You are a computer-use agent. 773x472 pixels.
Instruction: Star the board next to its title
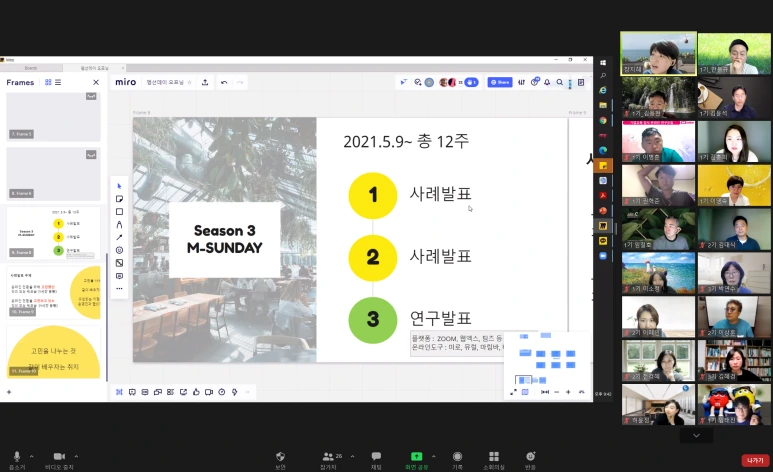[x=189, y=82]
